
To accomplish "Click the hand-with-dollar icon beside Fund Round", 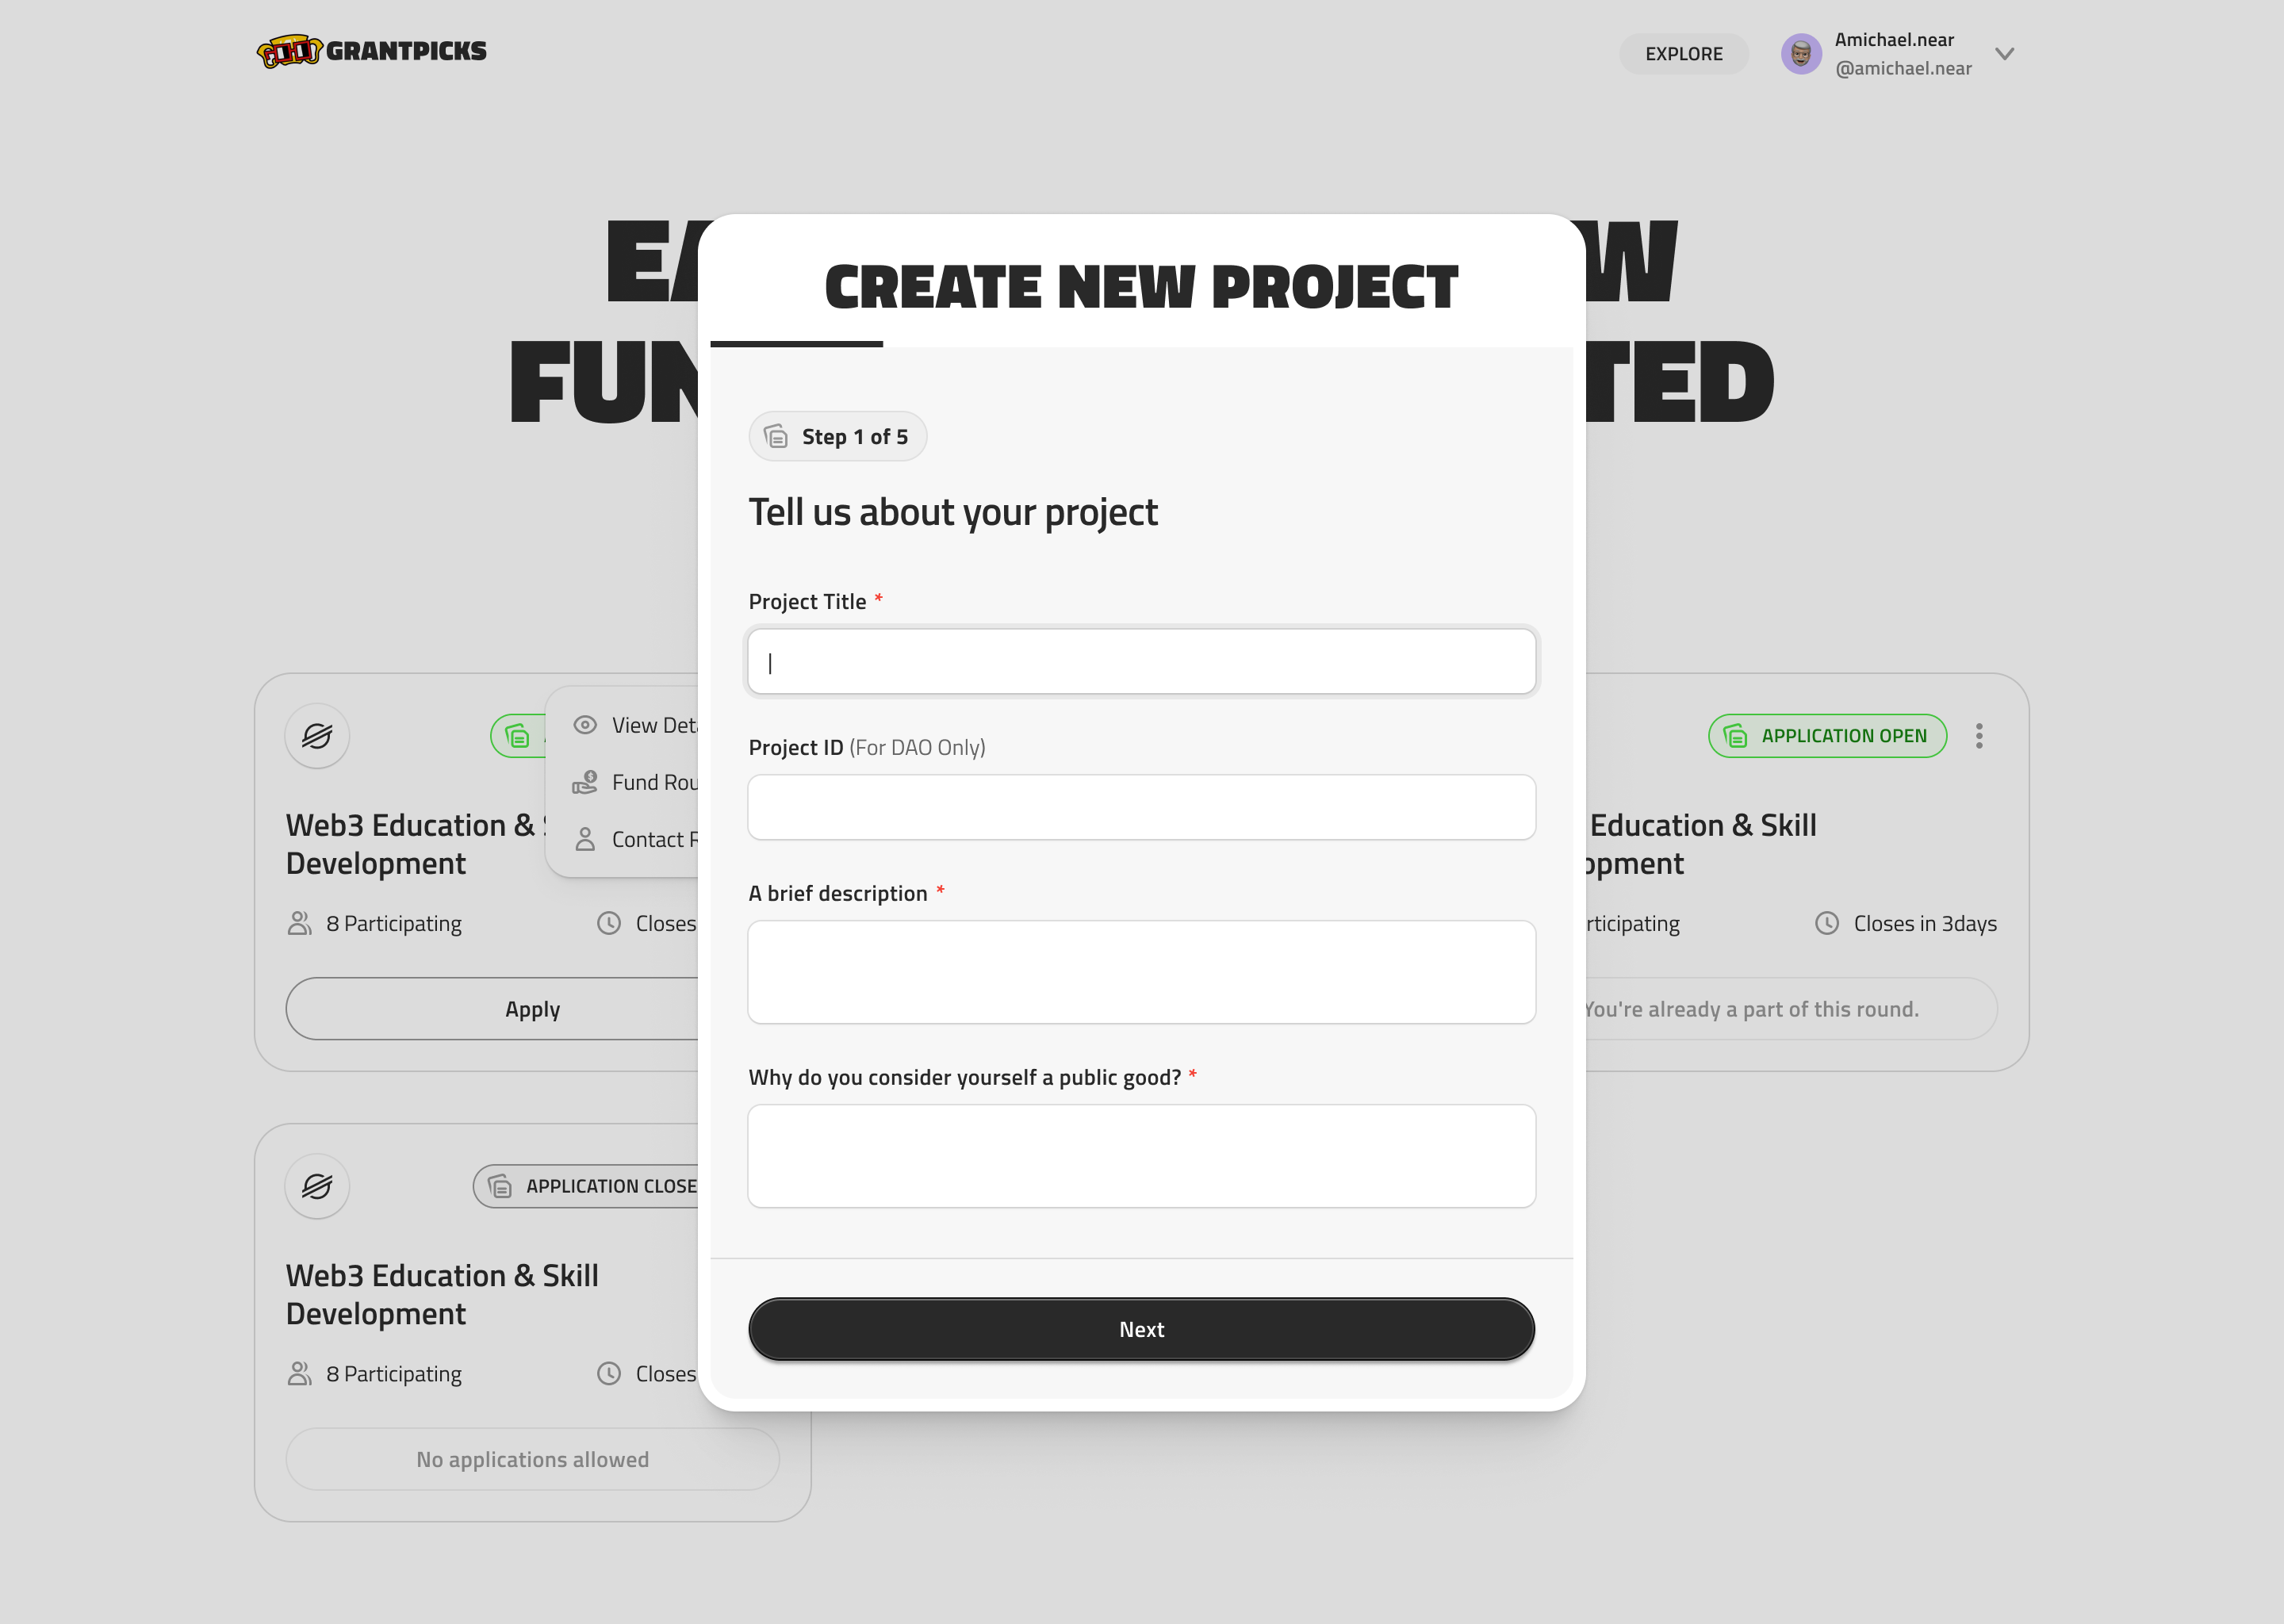I will coord(585,782).
